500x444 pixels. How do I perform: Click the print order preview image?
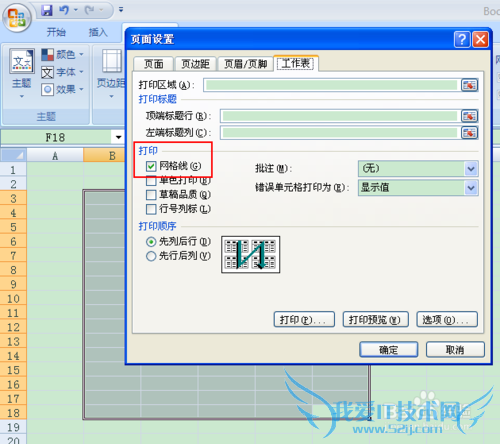click(251, 255)
